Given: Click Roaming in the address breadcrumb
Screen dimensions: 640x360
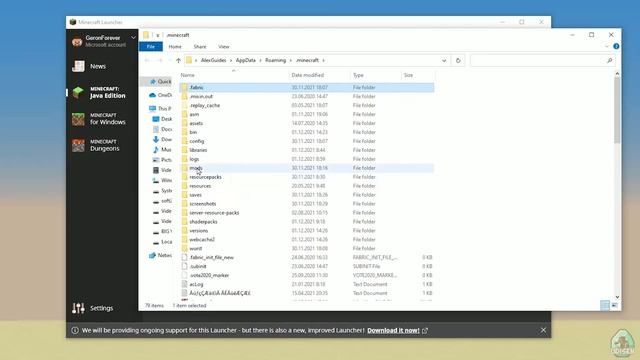Looking at the screenshot, I should [276, 60].
